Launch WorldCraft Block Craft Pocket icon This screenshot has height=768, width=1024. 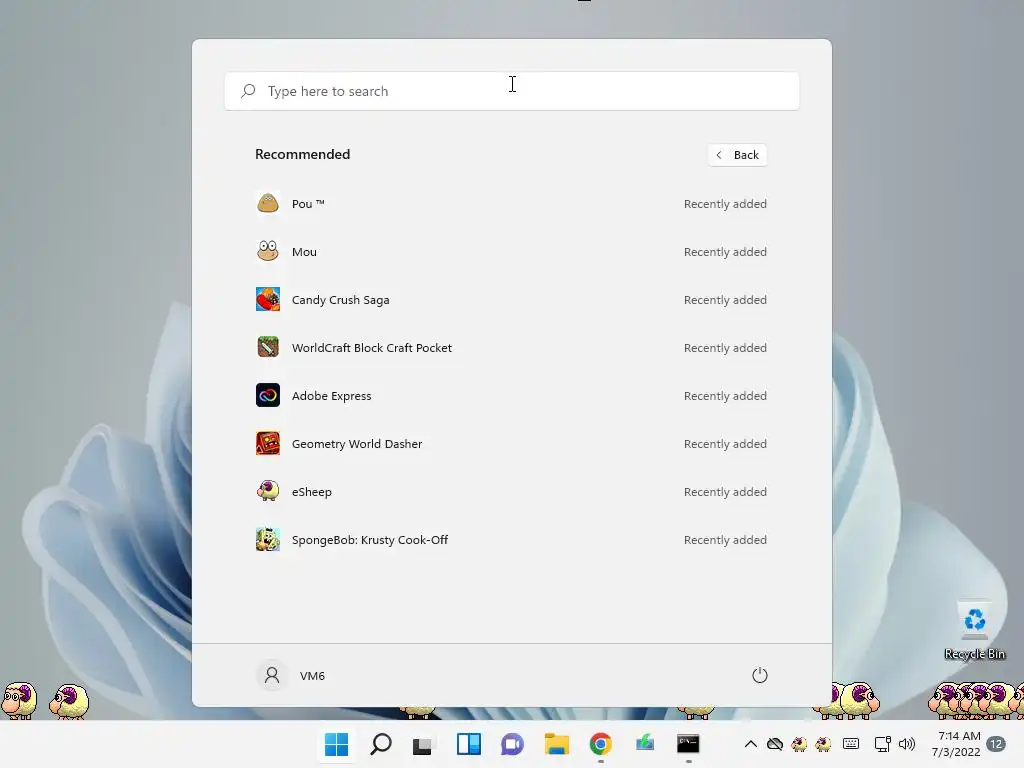click(268, 347)
